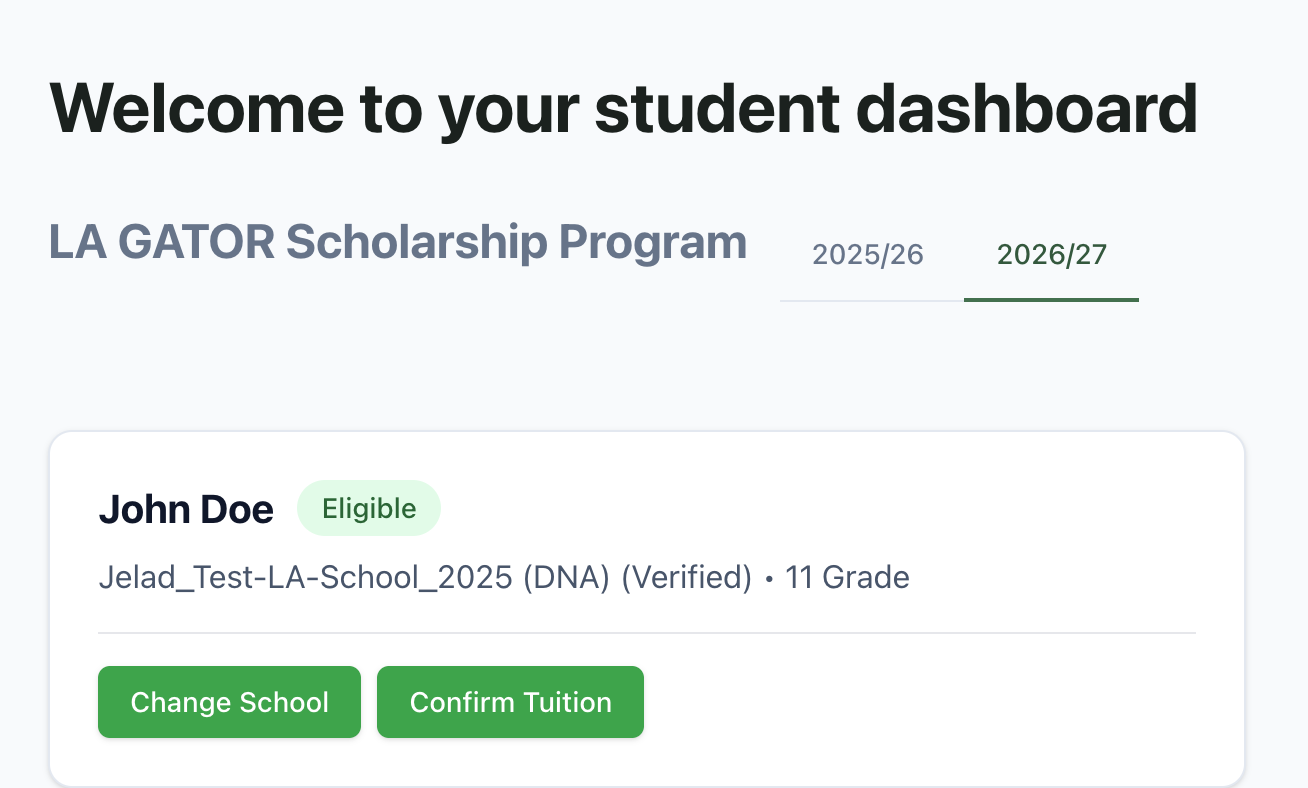Click the Confirm Tuition button
This screenshot has width=1308, height=788.
(510, 702)
